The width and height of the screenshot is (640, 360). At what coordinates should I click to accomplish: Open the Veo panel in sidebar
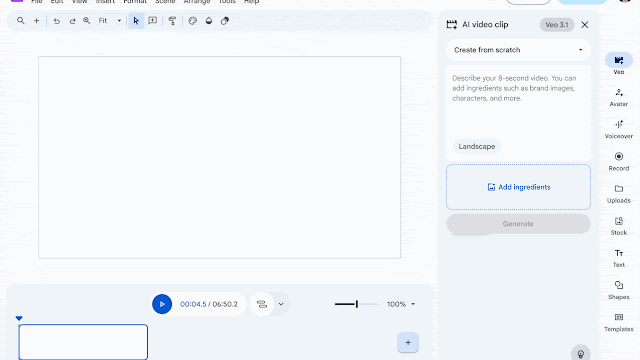coord(619,64)
